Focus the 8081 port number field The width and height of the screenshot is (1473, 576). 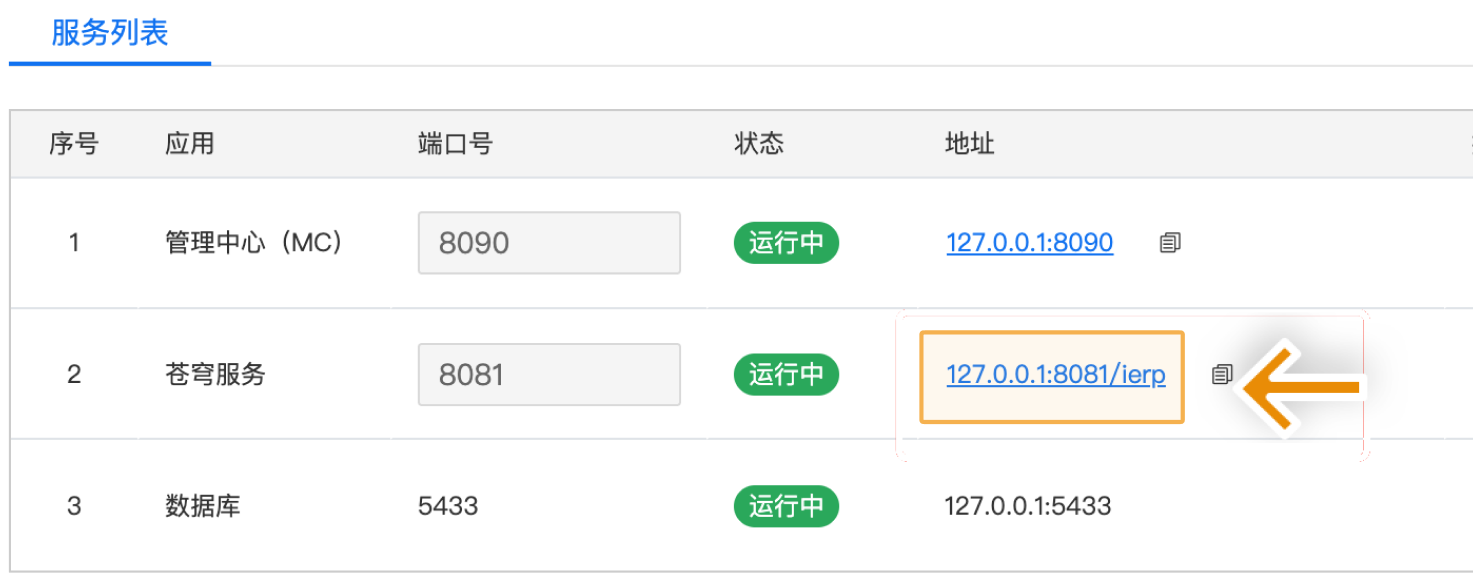[x=549, y=375]
